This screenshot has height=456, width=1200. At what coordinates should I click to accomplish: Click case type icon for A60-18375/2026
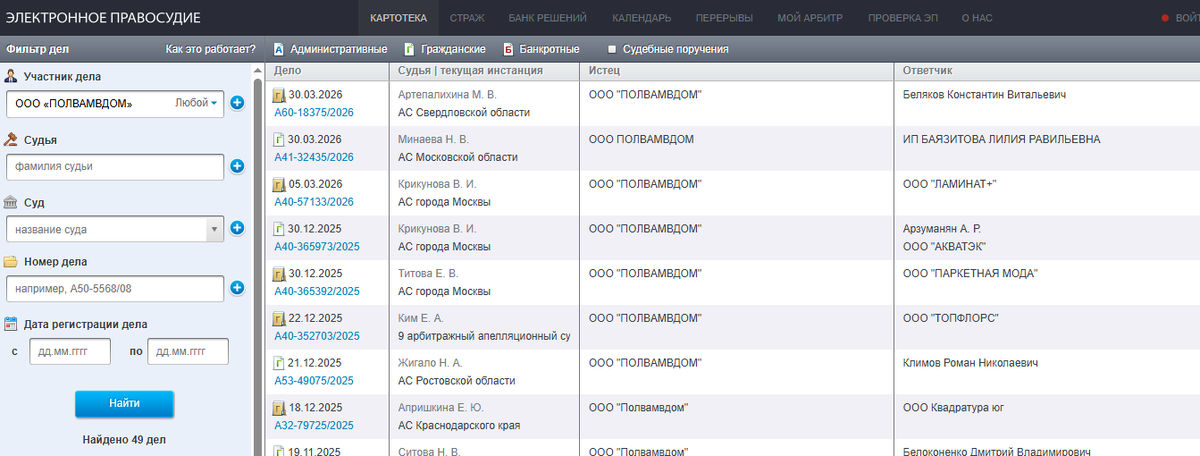pyautogui.click(x=280, y=95)
